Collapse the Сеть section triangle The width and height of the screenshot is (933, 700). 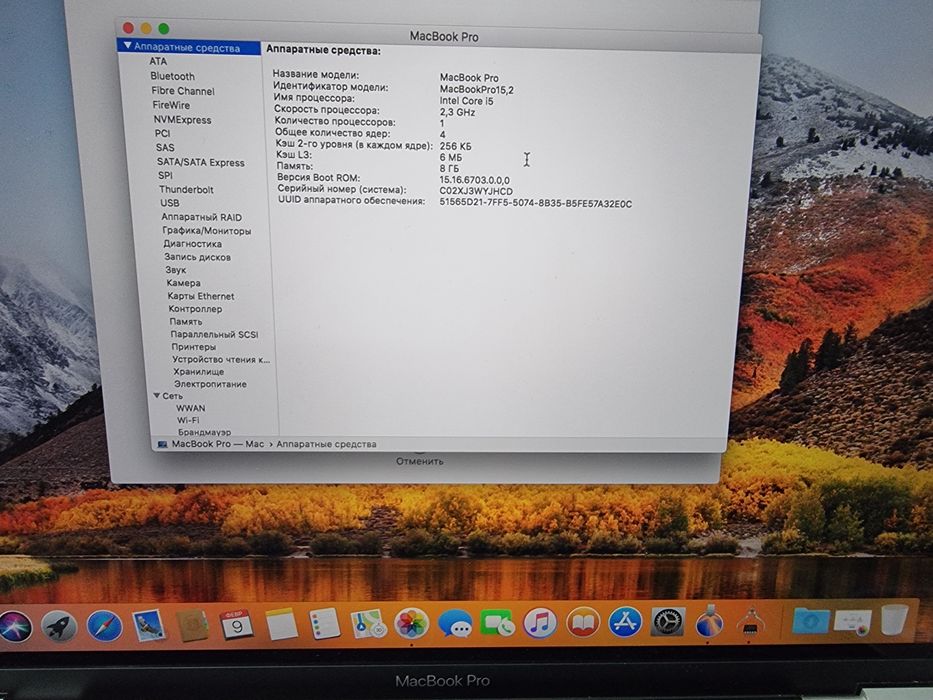(156, 395)
